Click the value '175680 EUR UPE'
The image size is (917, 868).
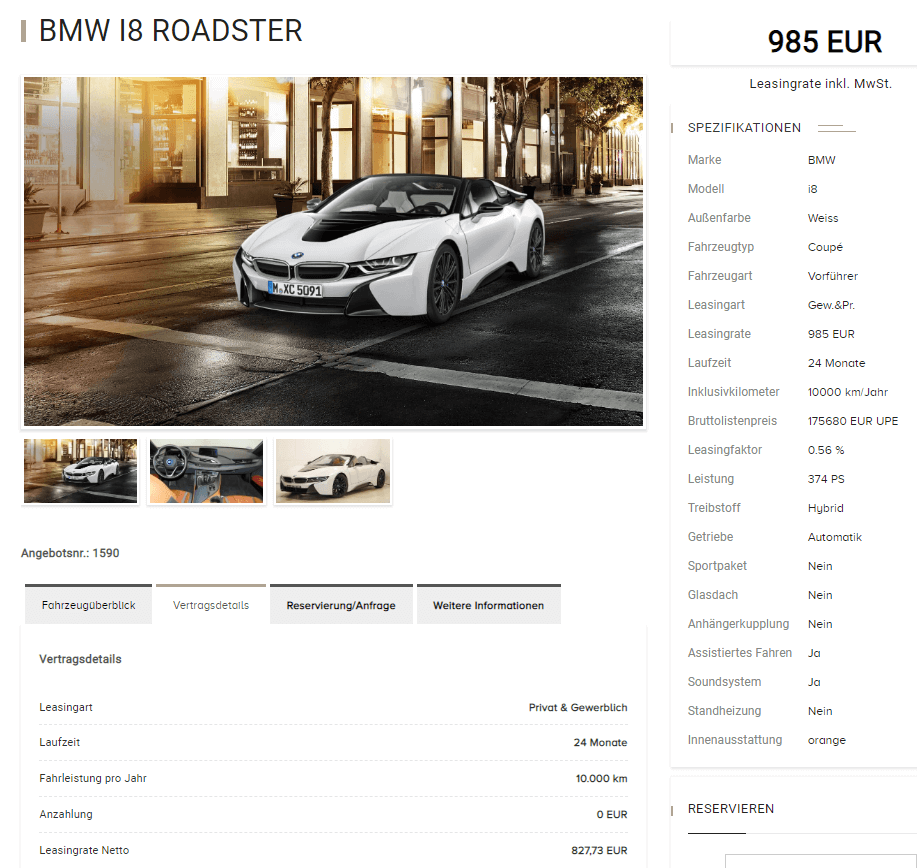click(x=853, y=421)
